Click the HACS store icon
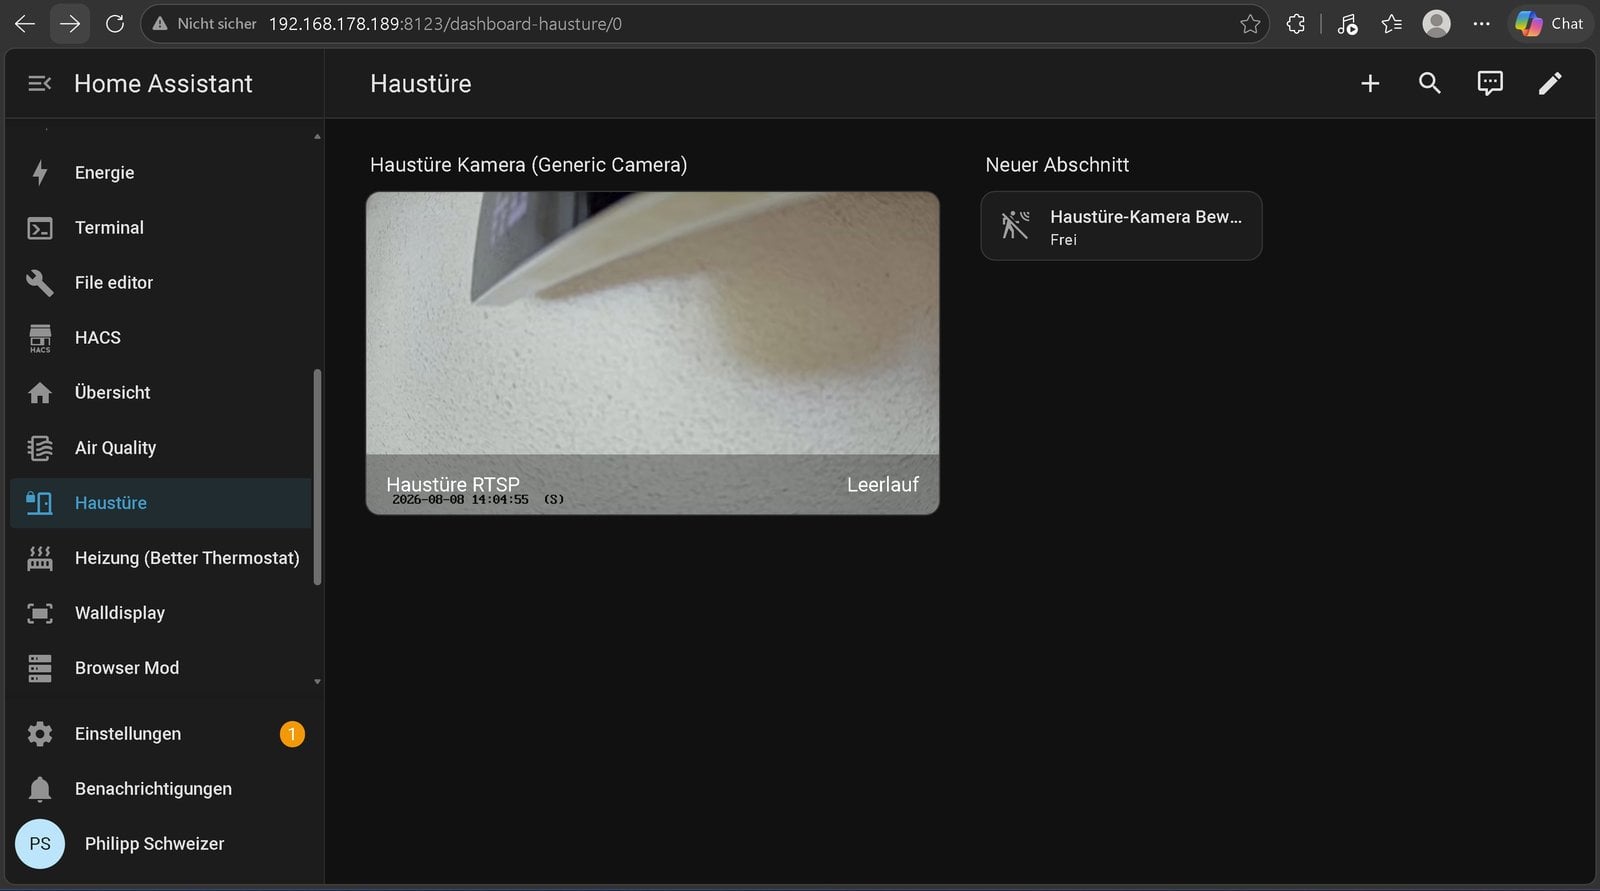The image size is (1600, 891). click(x=40, y=338)
